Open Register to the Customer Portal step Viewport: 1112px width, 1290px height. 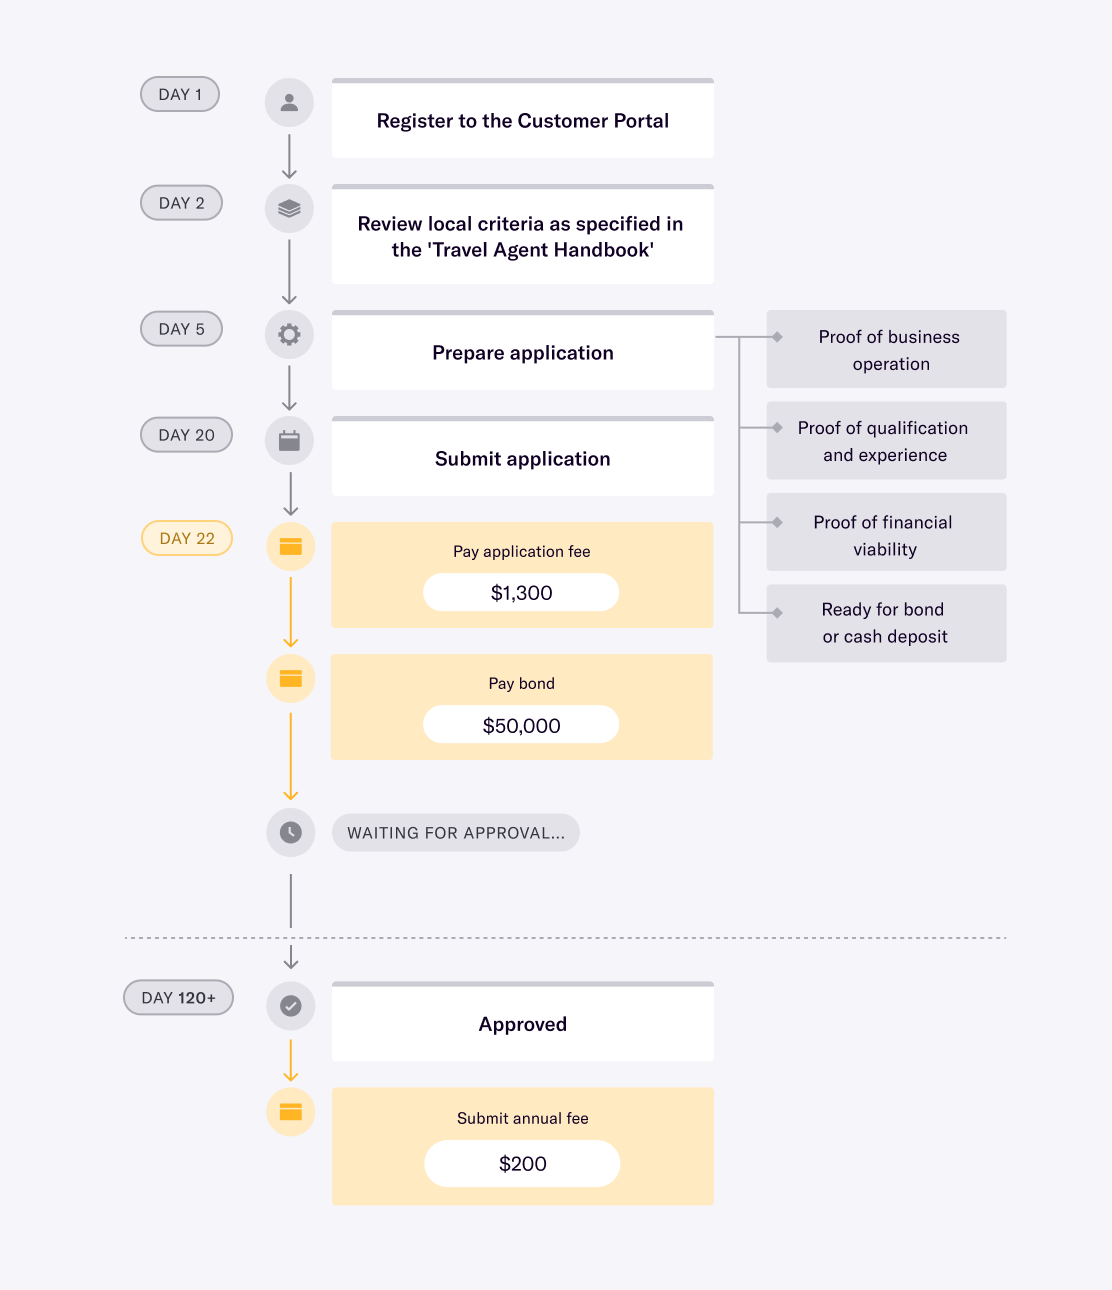[522, 120]
